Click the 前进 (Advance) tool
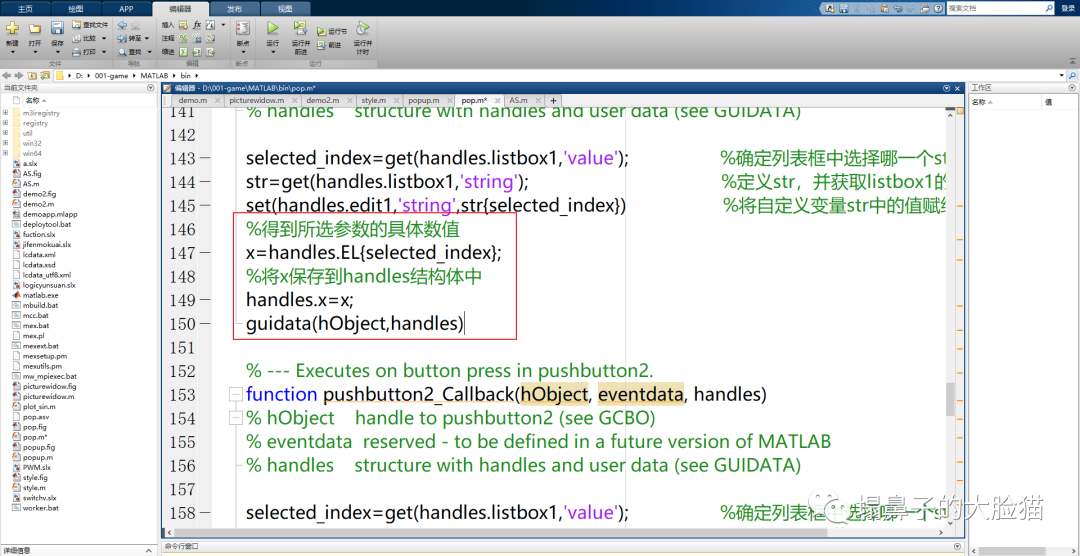The height and width of the screenshot is (556, 1080). point(329,45)
